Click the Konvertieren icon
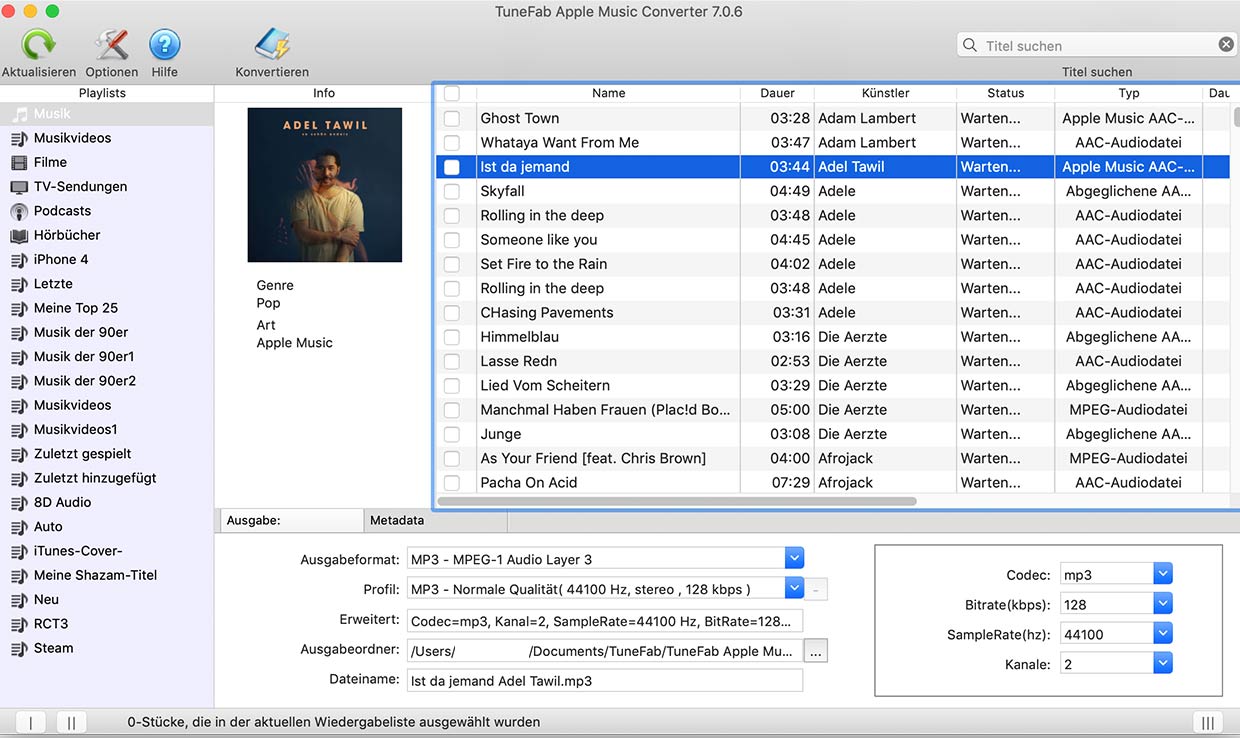Viewport: 1240px width, 738px height. coord(272,45)
